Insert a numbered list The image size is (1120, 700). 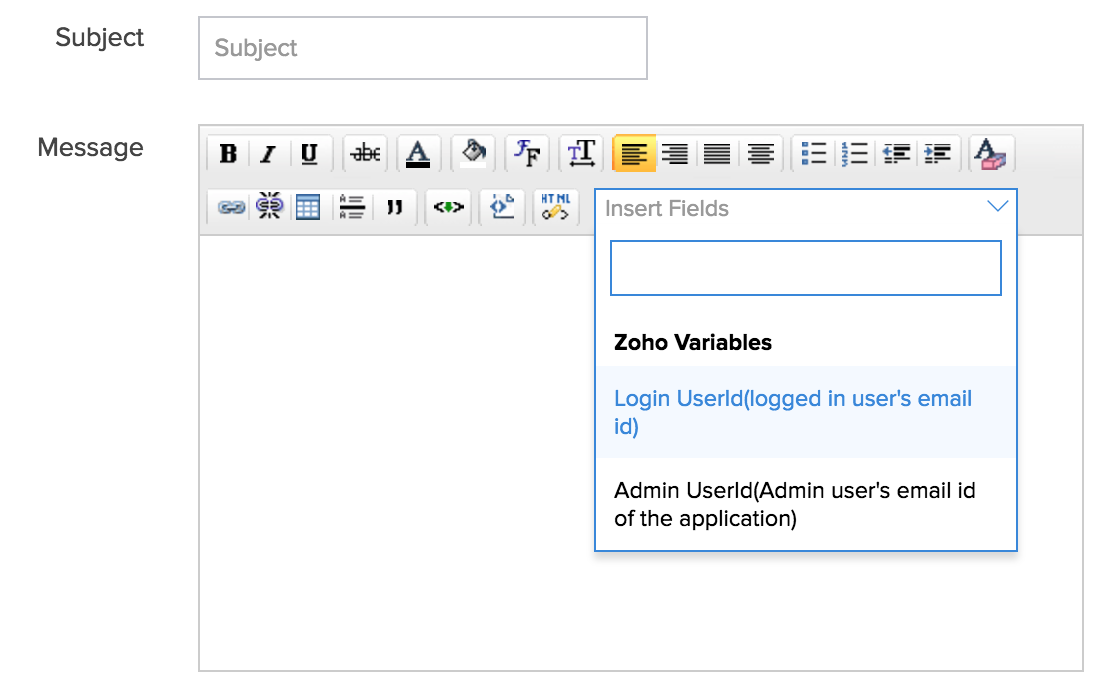854,154
